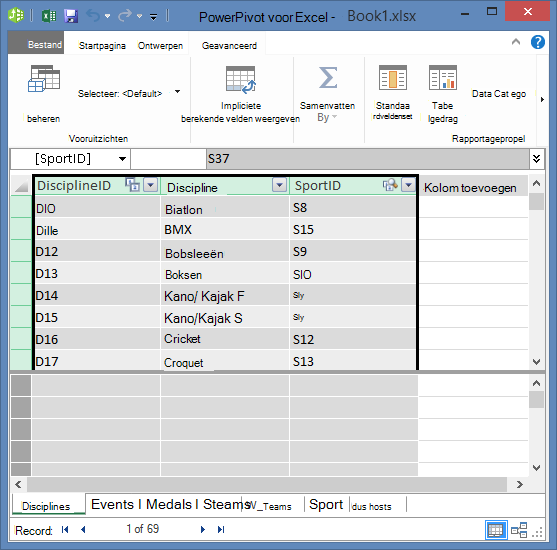This screenshot has height=550, width=557.
Task: Click the Samenvatten By sigma icon
Action: (x=328, y=77)
